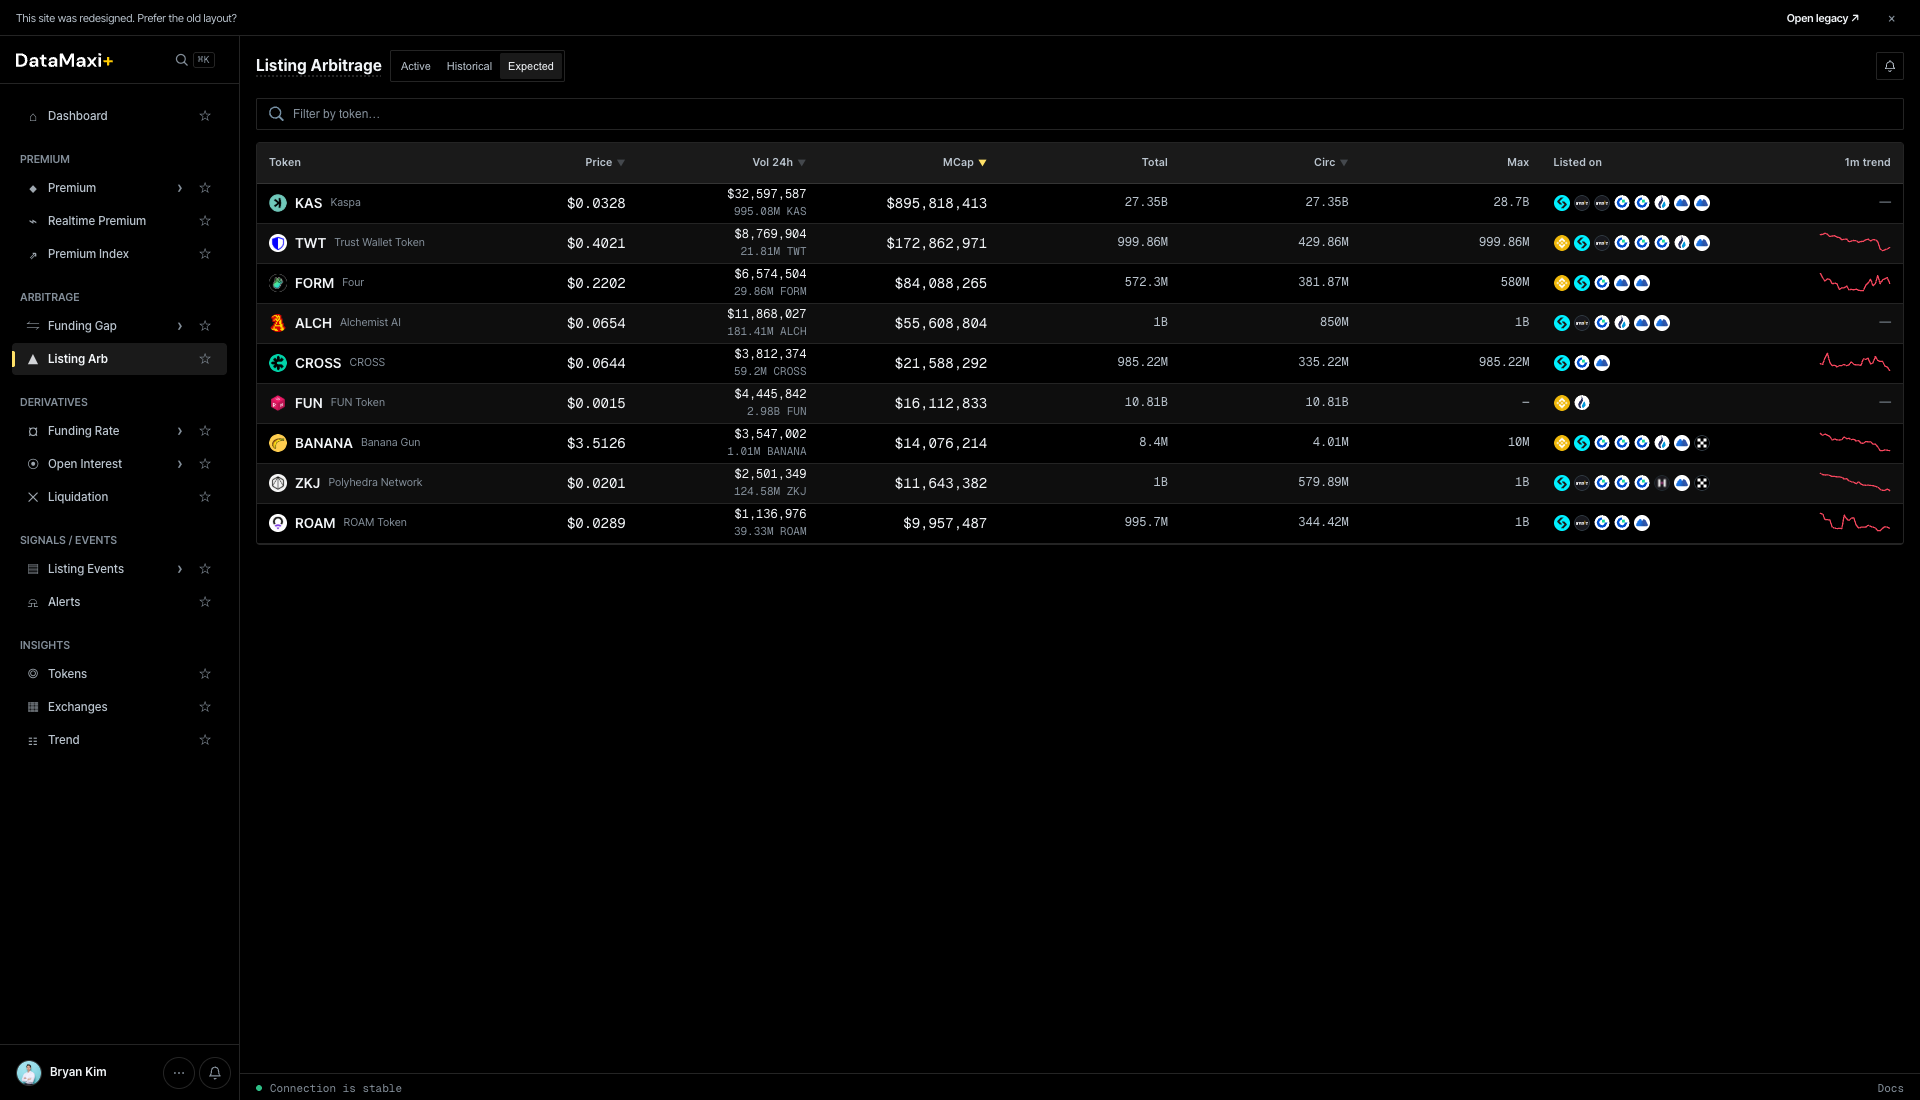Viewport: 1920px width, 1100px height.
Task: Star the Funding Rate entry
Action: 205,431
